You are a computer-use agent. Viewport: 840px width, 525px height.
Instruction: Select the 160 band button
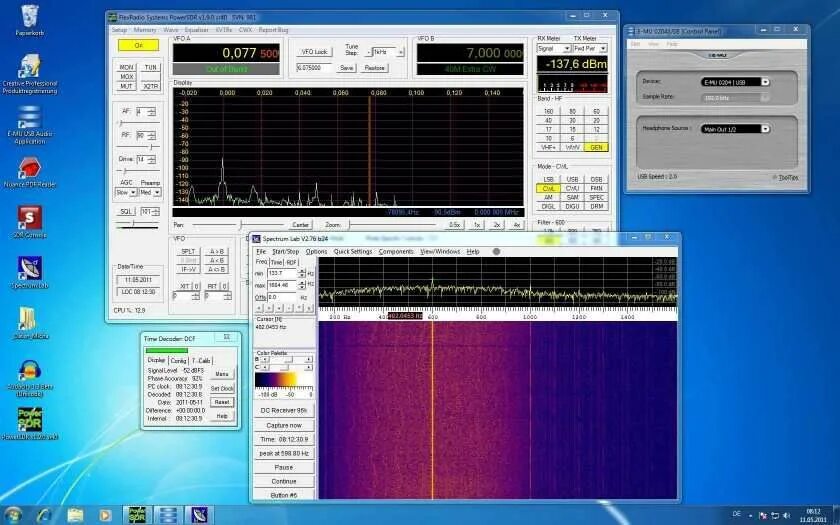(x=548, y=111)
